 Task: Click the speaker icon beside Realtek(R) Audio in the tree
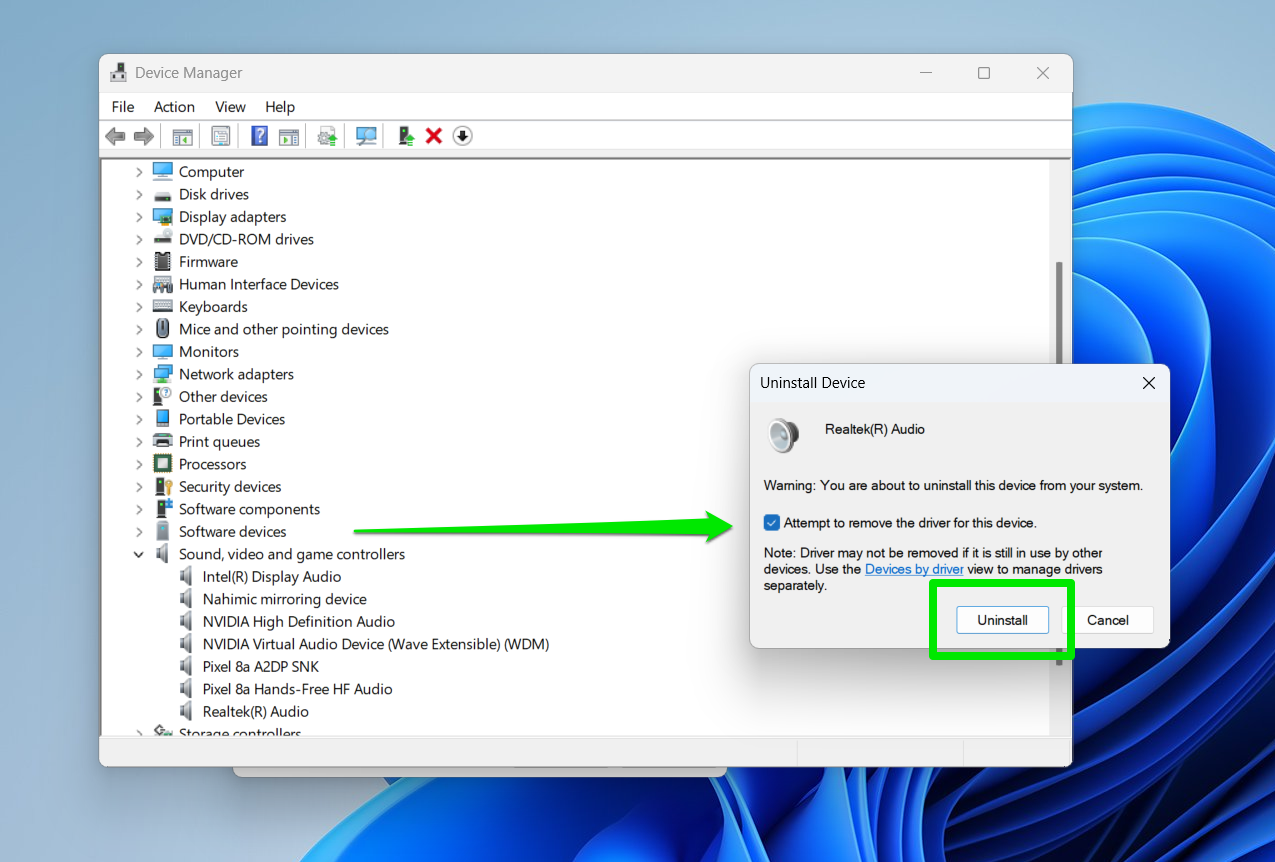[x=186, y=712]
